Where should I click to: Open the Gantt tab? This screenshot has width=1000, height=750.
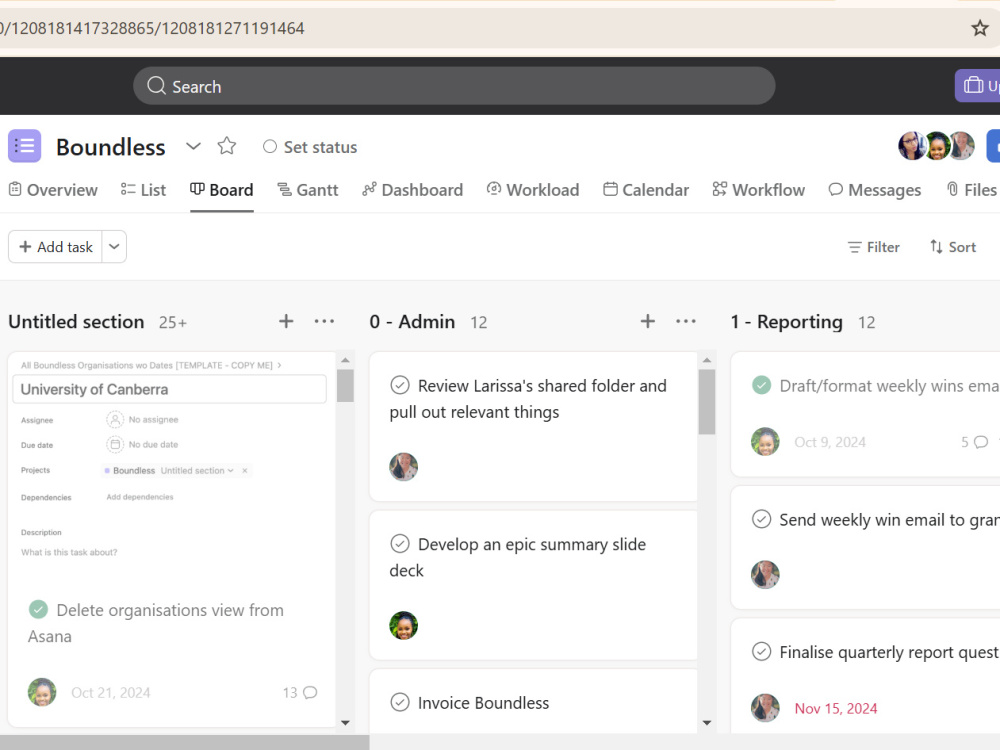point(307,190)
